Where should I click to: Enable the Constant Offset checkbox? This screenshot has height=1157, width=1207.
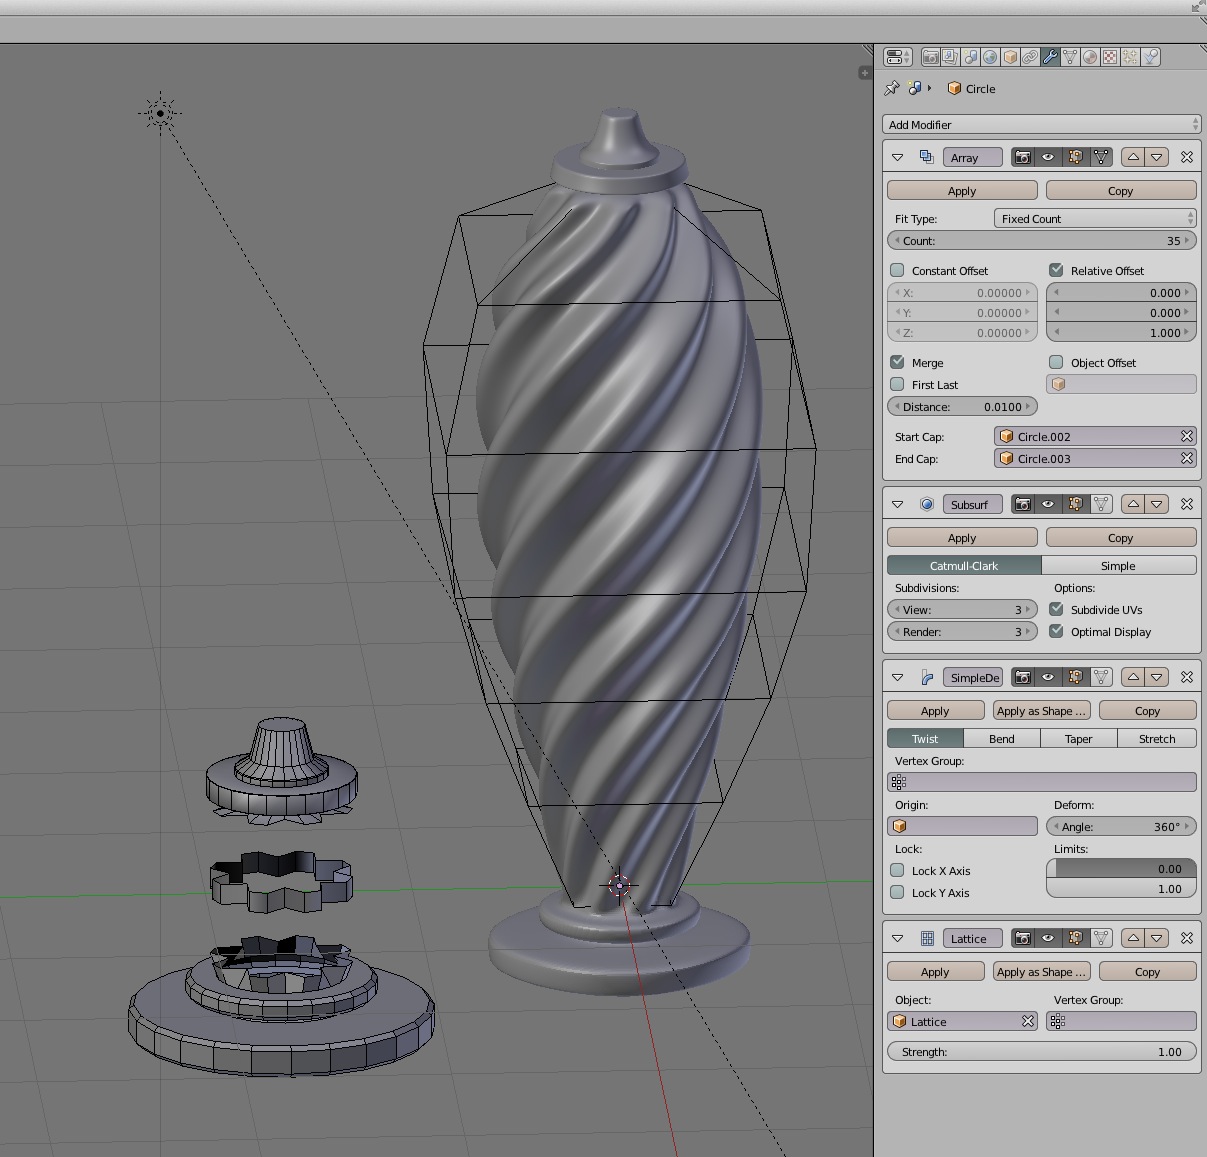897,270
